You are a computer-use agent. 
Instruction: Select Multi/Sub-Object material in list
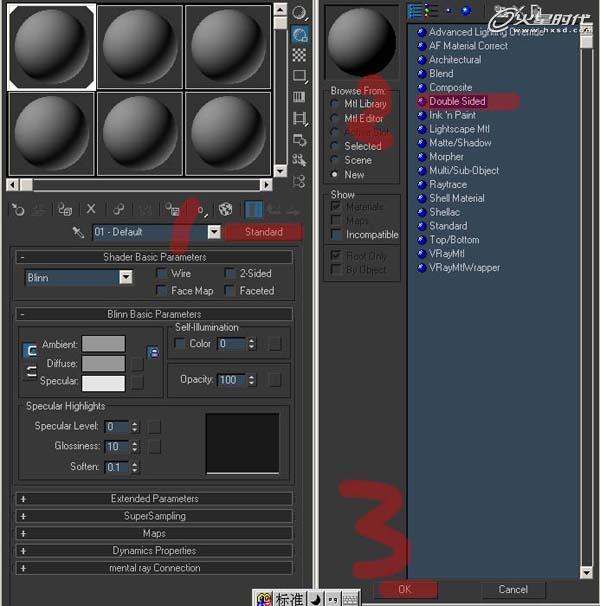click(464, 170)
